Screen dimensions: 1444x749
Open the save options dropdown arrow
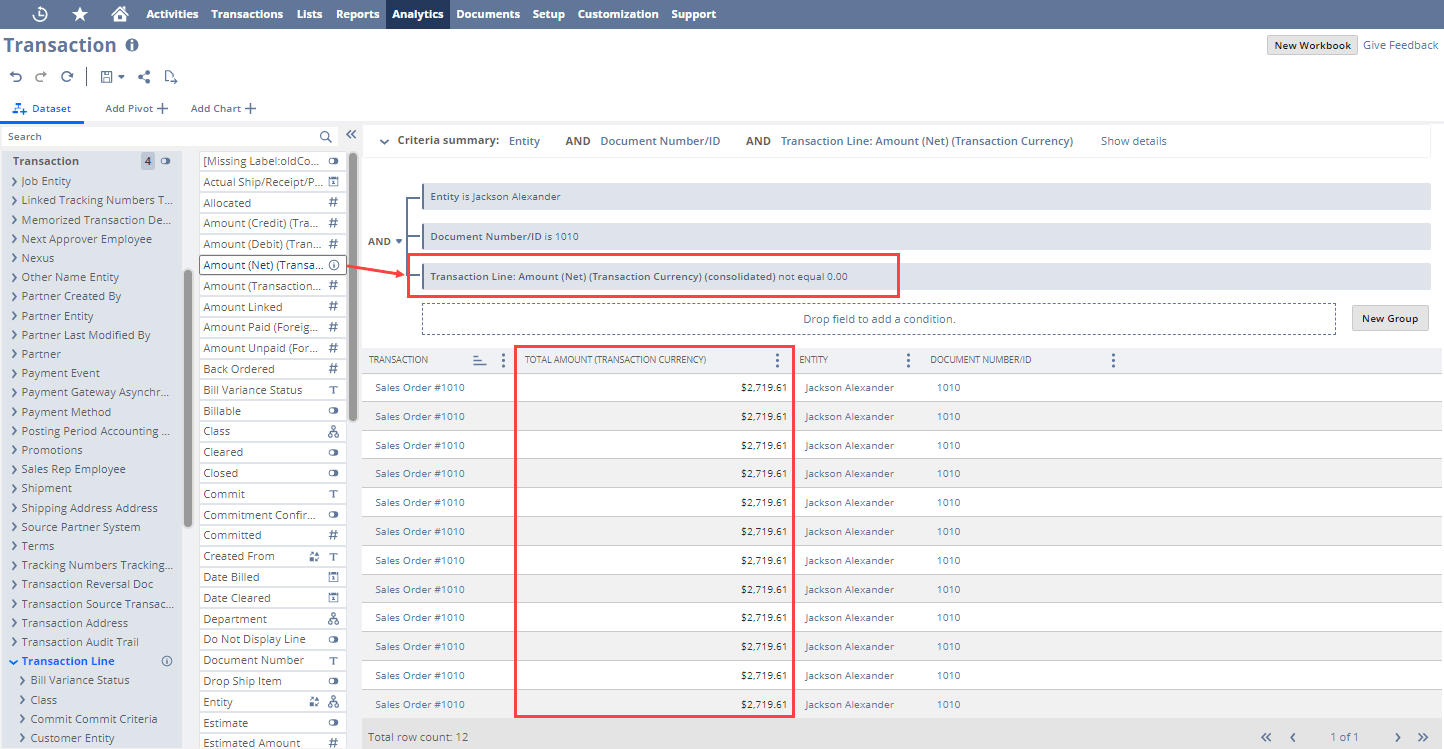[121, 77]
